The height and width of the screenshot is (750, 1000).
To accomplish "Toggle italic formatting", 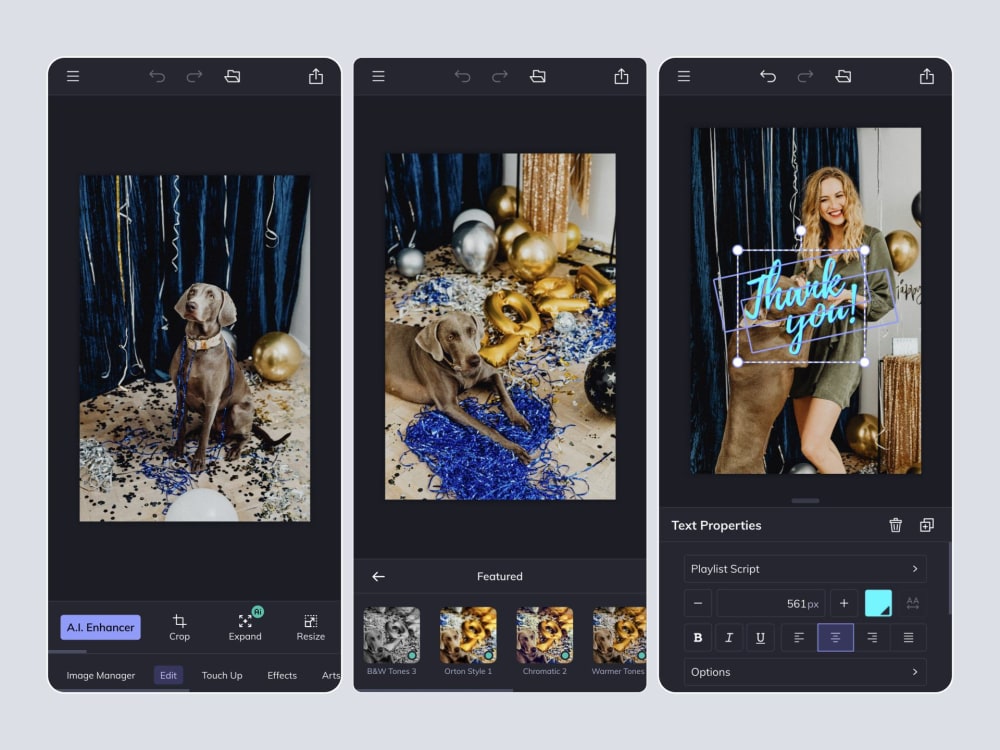I will pos(729,638).
